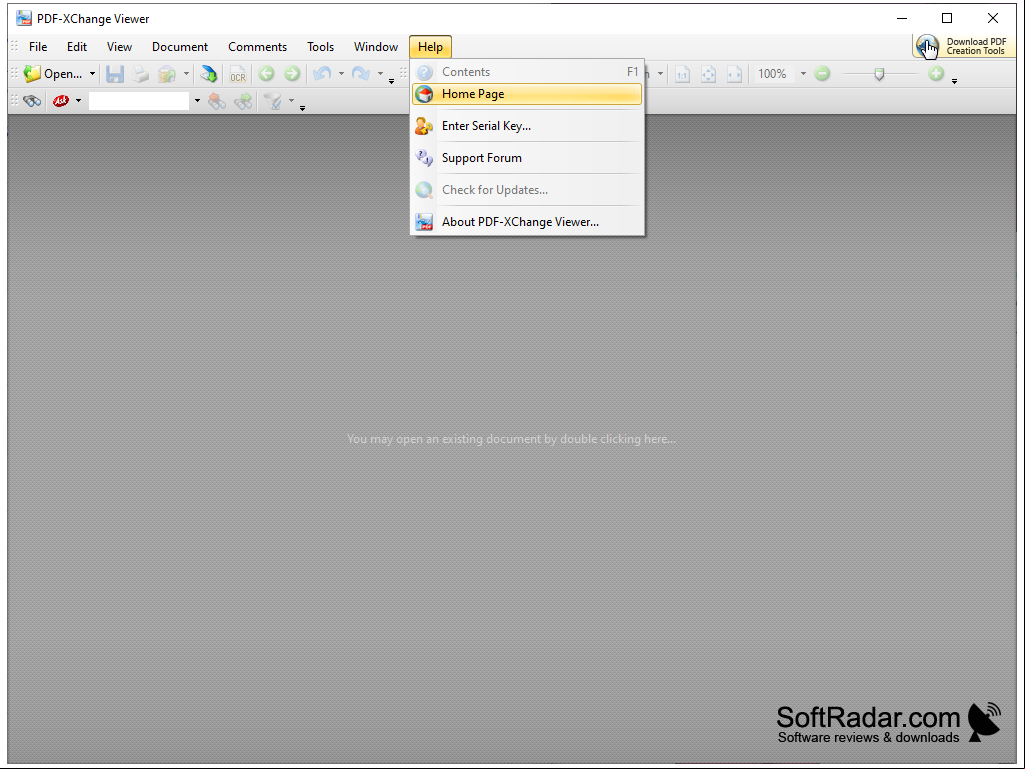Click the Fit Width icon
Screen dimensions: 1025x769
735,74
